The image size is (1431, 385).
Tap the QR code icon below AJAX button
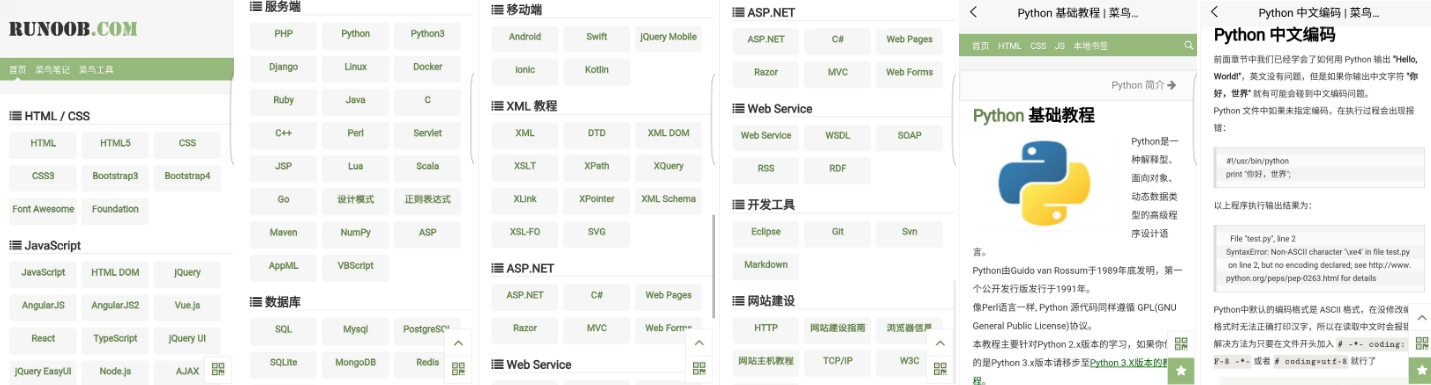click(x=218, y=369)
